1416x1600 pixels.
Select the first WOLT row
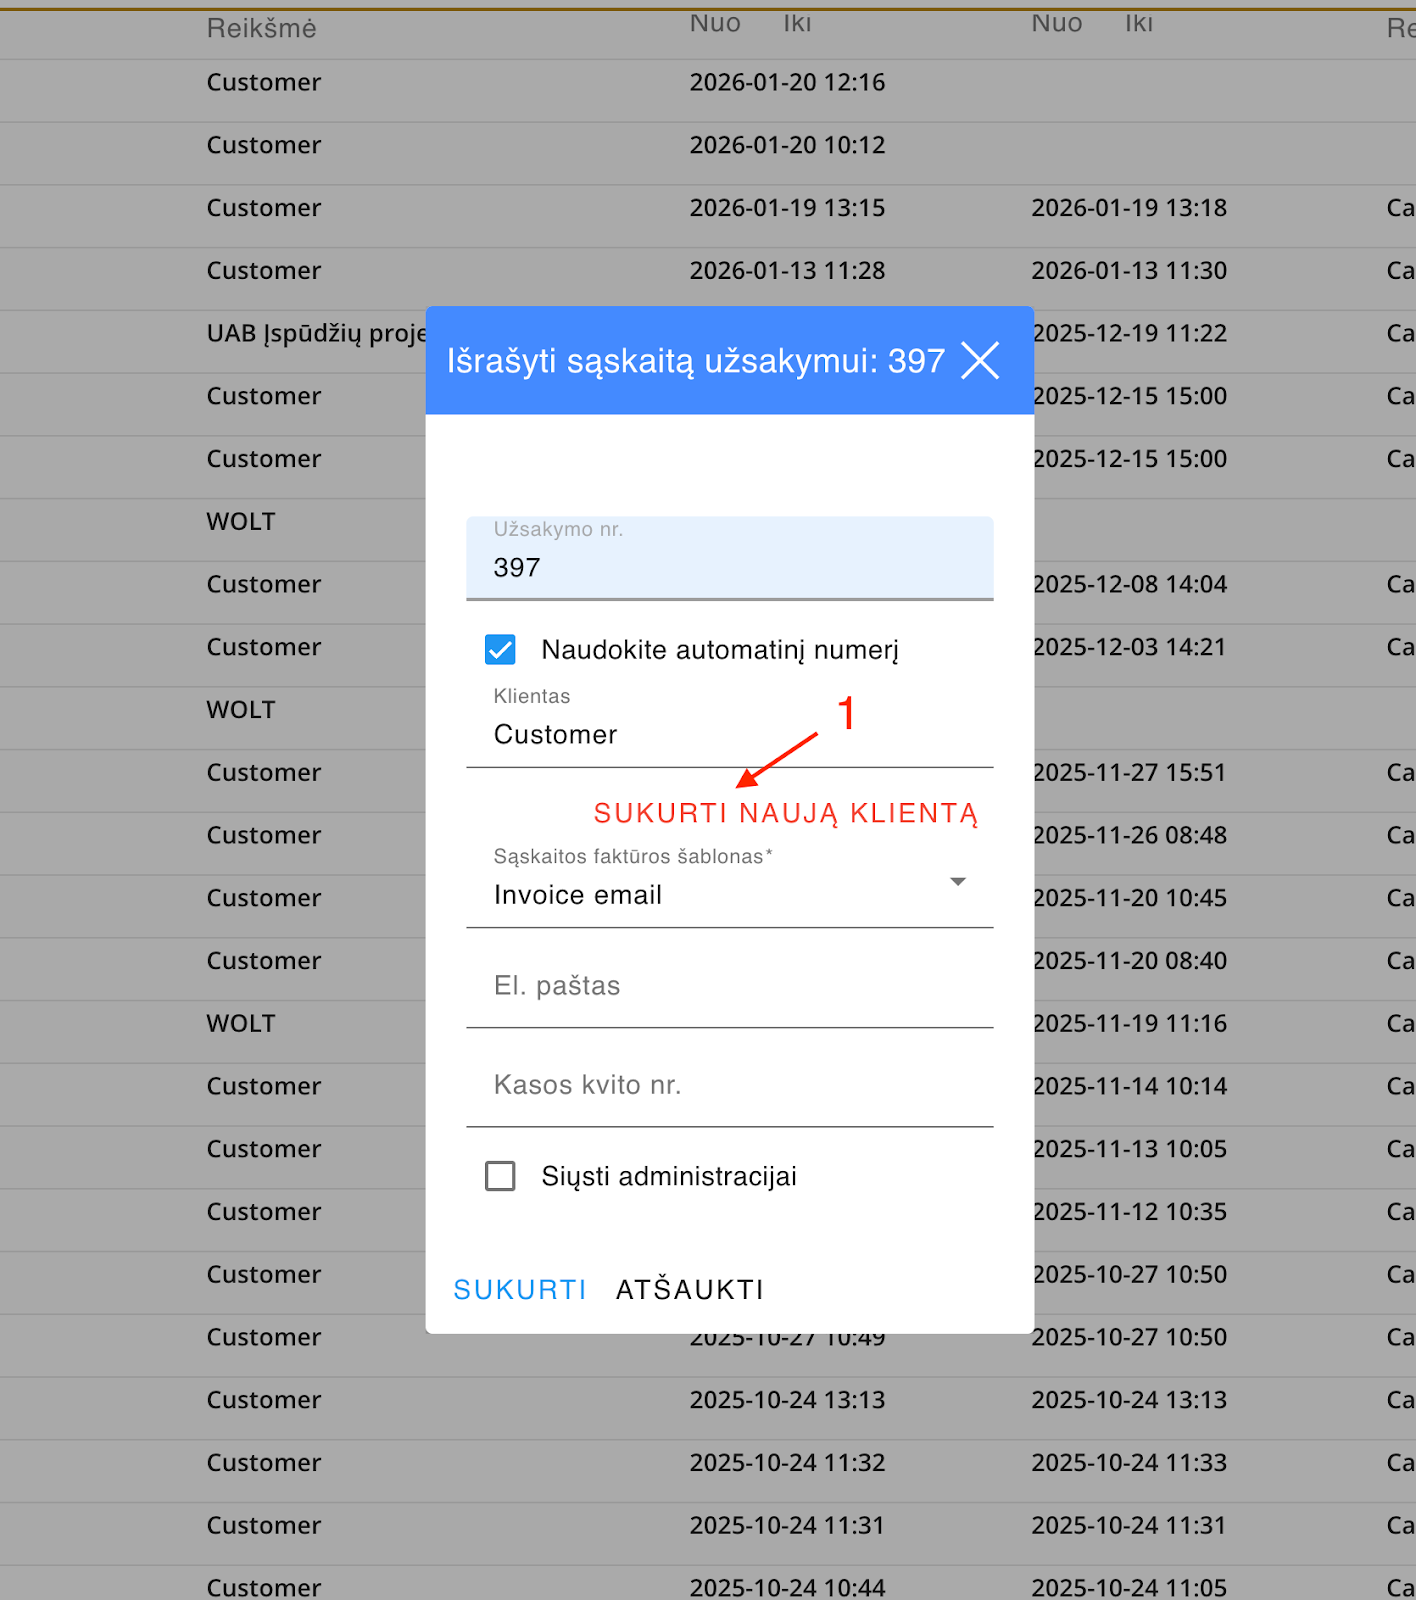point(241,522)
